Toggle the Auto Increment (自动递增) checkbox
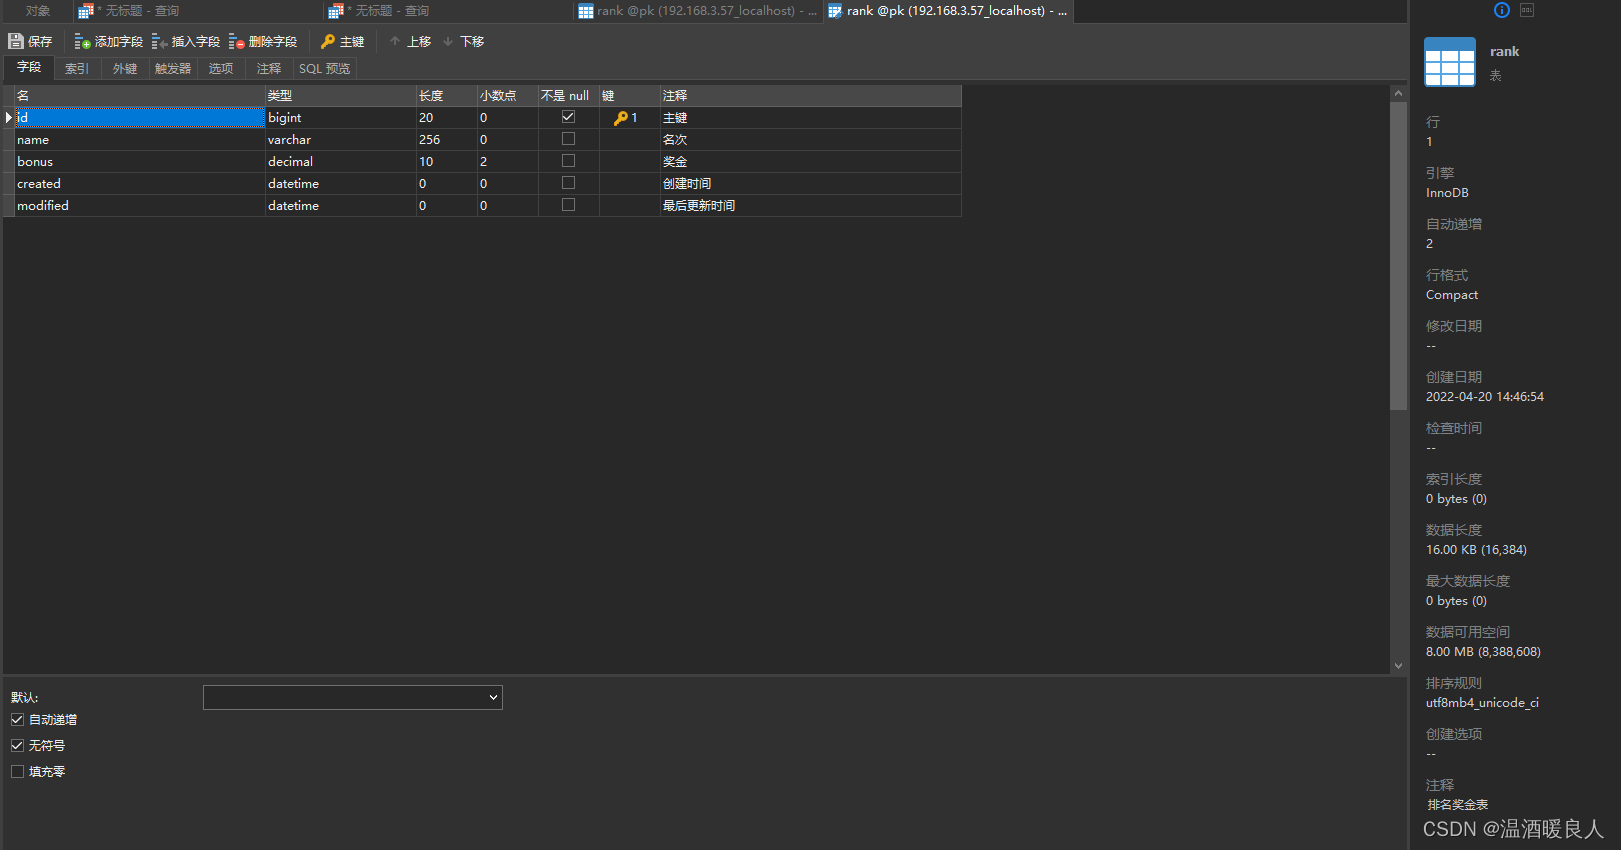Image resolution: width=1621 pixels, height=850 pixels. tap(17, 720)
